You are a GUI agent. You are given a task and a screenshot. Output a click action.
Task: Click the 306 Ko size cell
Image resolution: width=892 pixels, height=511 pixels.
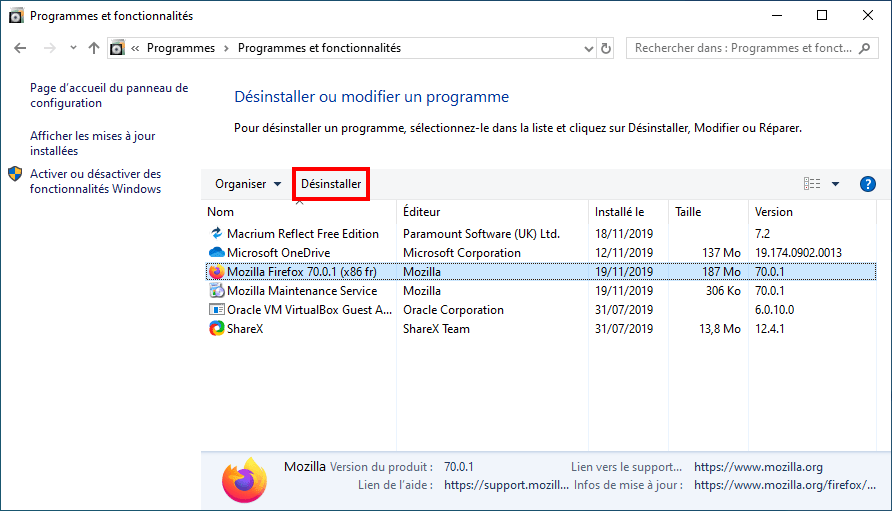723,291
